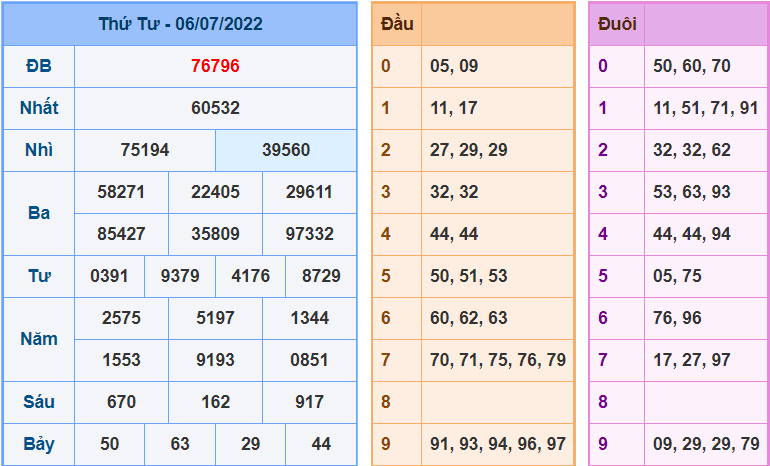Select the Sáu prize number 917
The image size is (770, 466).
[309, 402]
